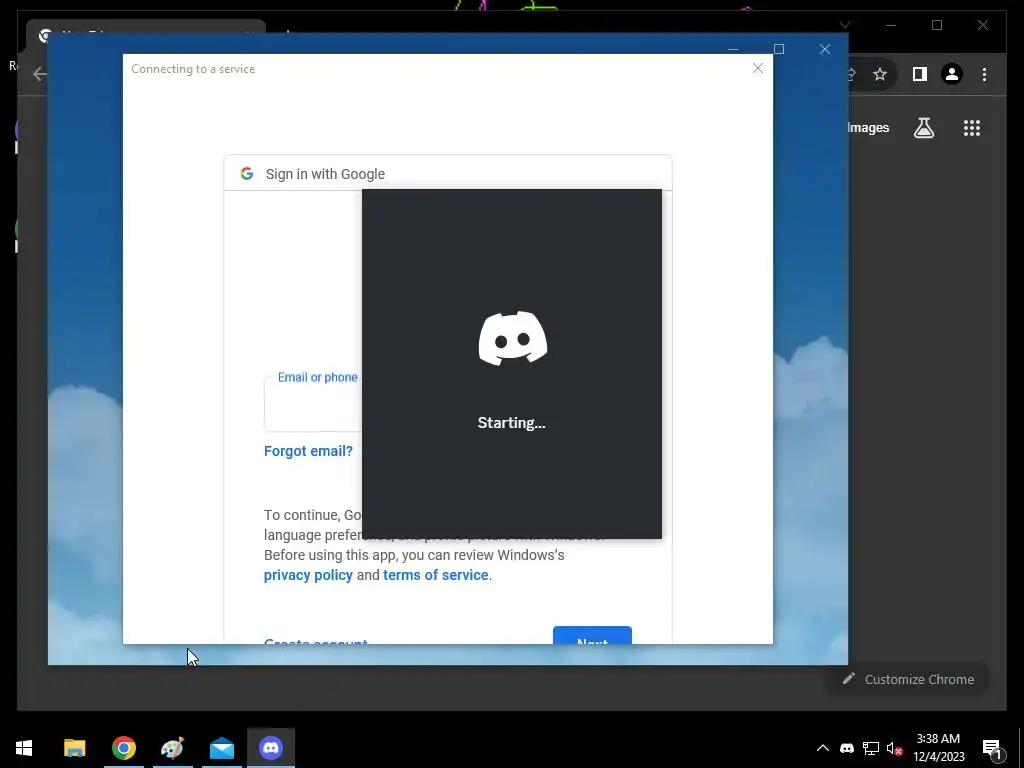Viewport: 1024px width, 768px height.
Task: Maximize the blue settings window
Action: tap(778, 49)
